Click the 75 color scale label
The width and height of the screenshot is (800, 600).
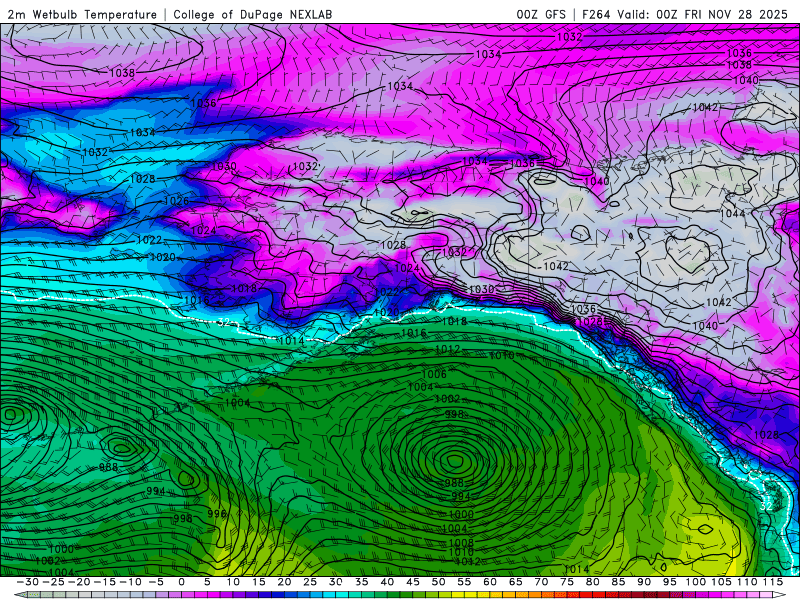567,582
